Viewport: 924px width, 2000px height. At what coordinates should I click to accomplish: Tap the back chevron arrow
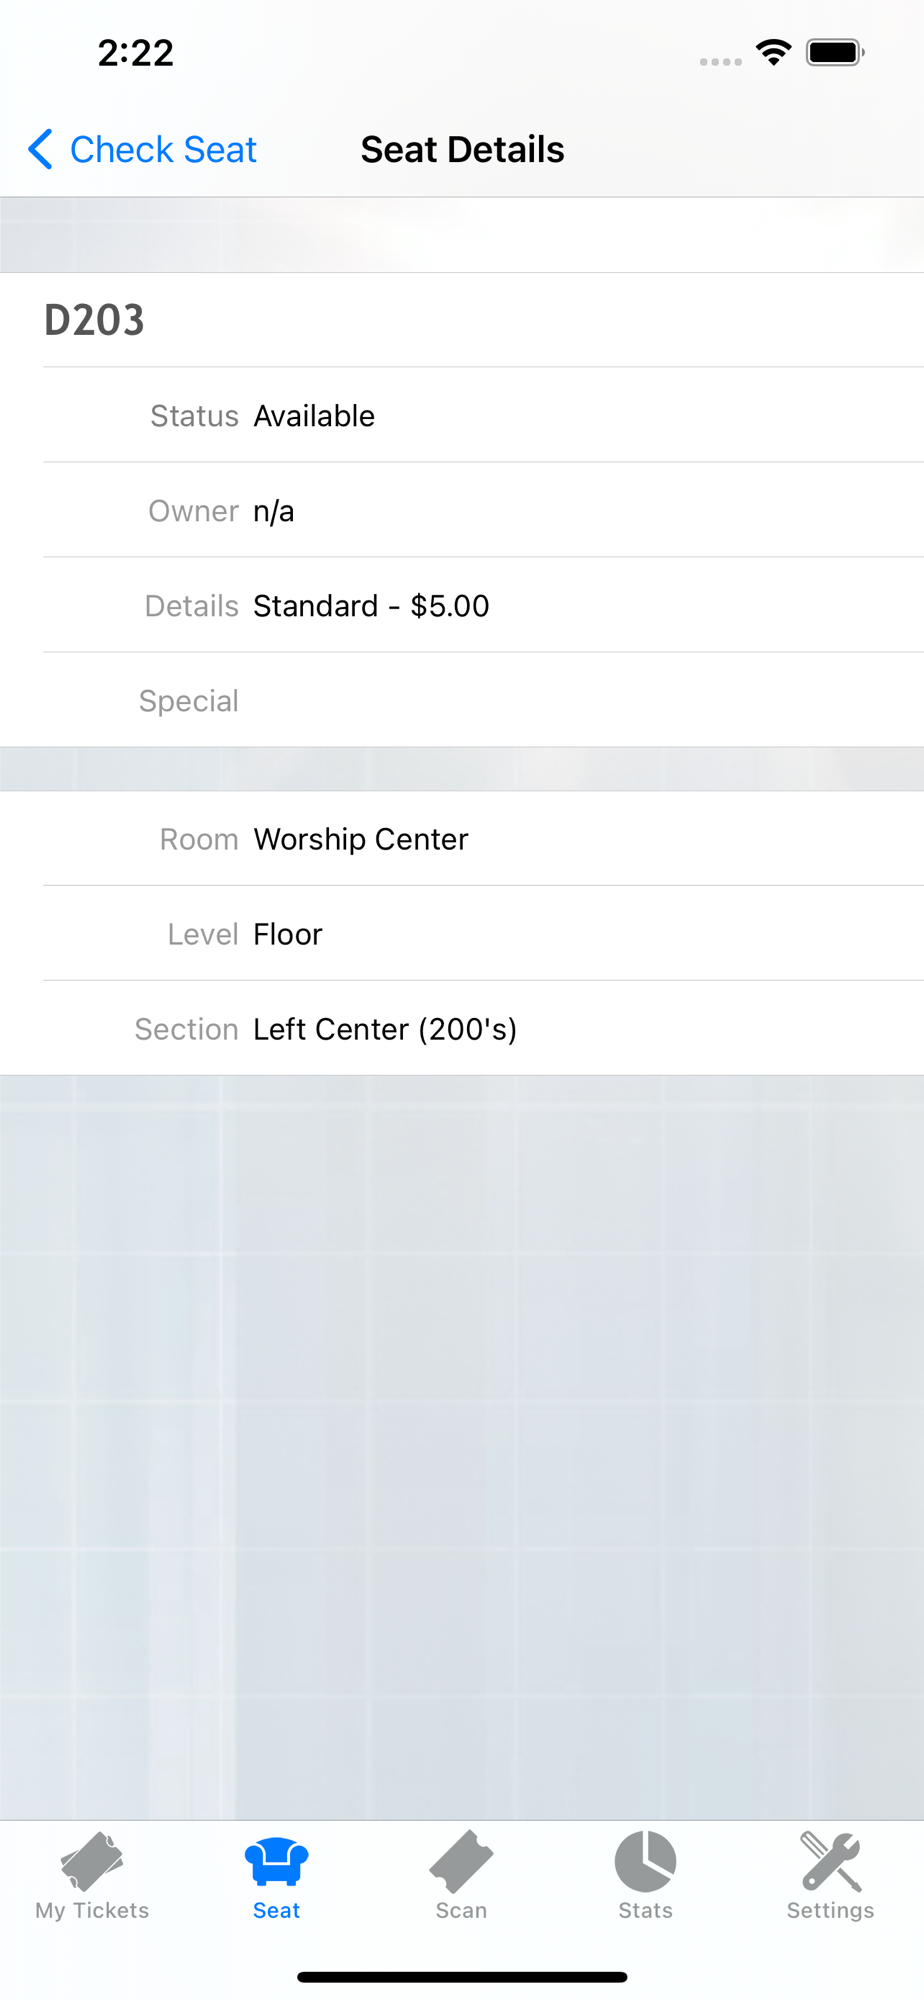coord(40,149)
